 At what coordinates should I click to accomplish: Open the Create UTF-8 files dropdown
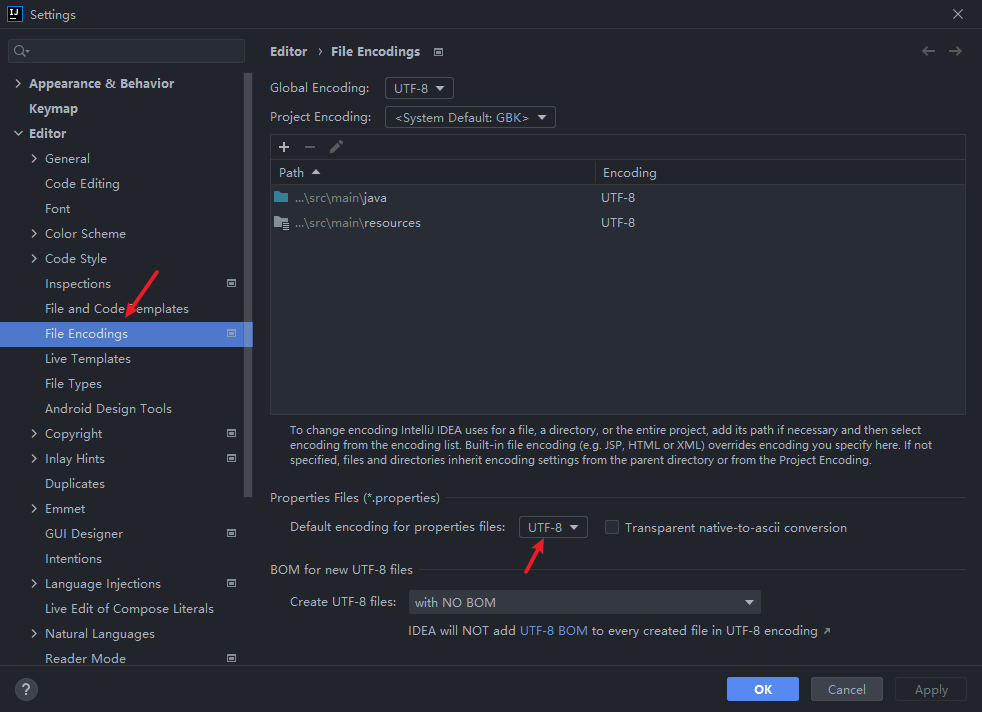pyautogui.click(x=584, y=602)
